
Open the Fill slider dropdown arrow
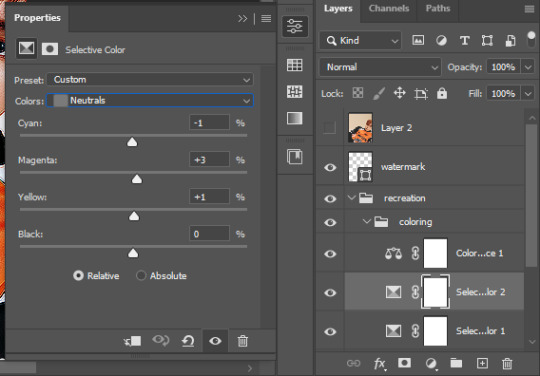point(528,93)
